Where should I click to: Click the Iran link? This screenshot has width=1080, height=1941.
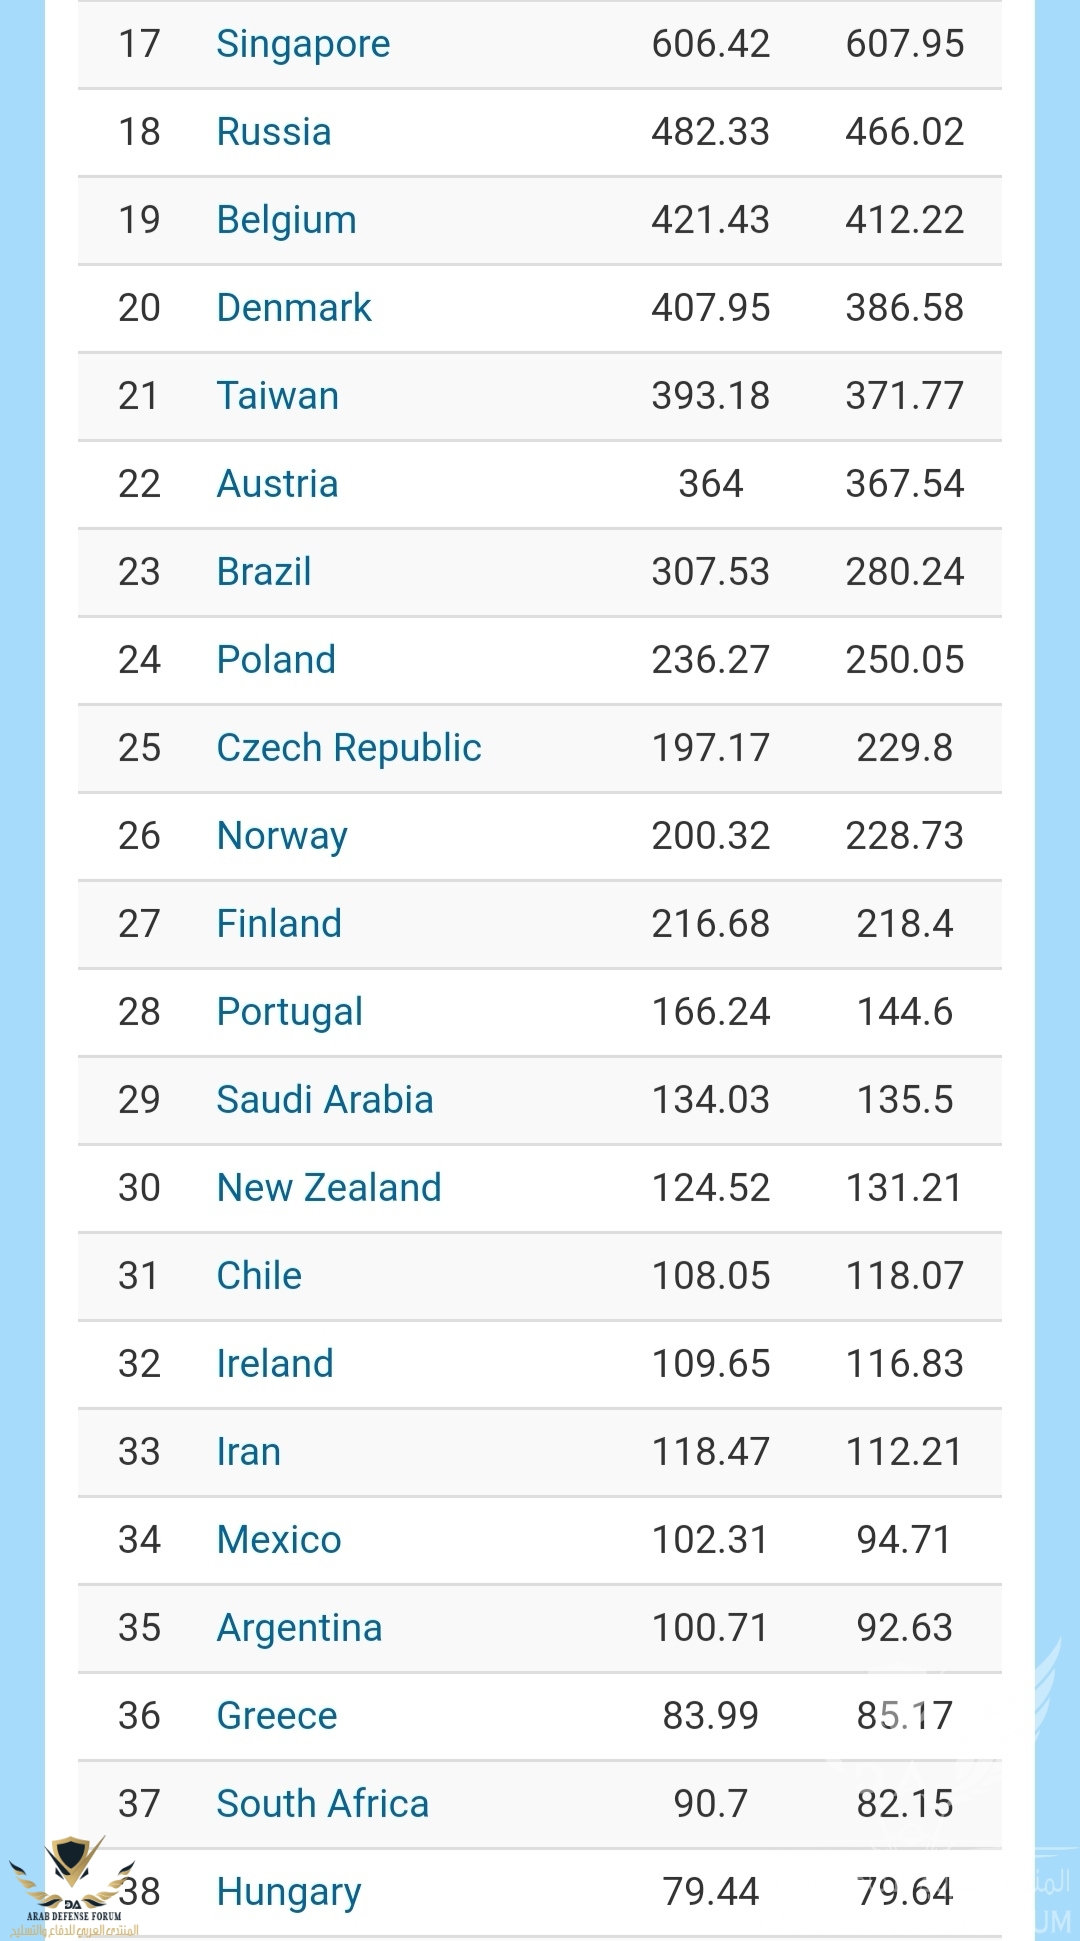pyautogui.click(x=249, y=1452)
